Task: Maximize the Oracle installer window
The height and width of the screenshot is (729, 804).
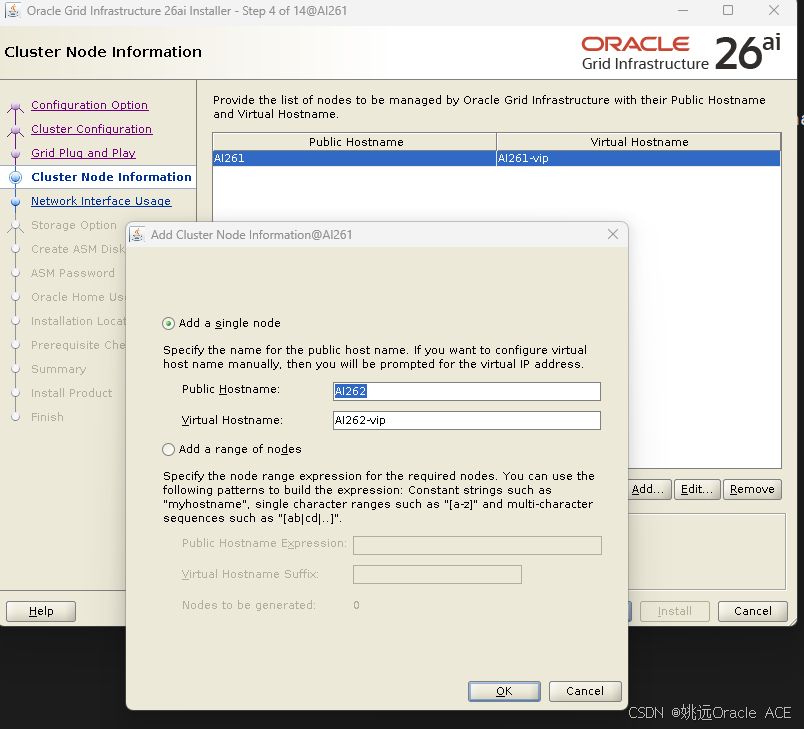Action: [x=728, y=10]
